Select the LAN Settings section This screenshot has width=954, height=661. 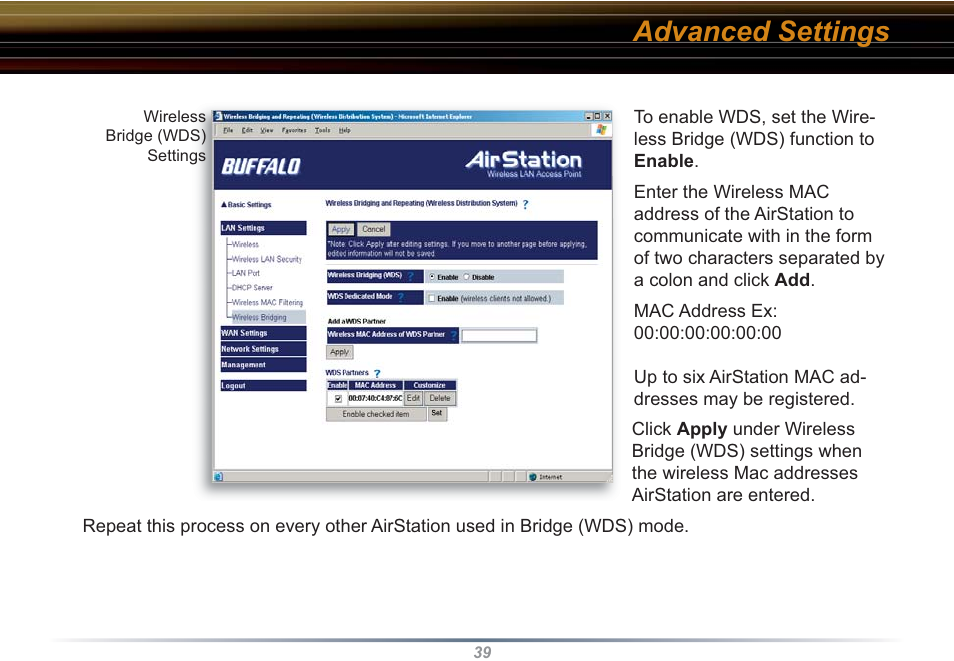263,228
